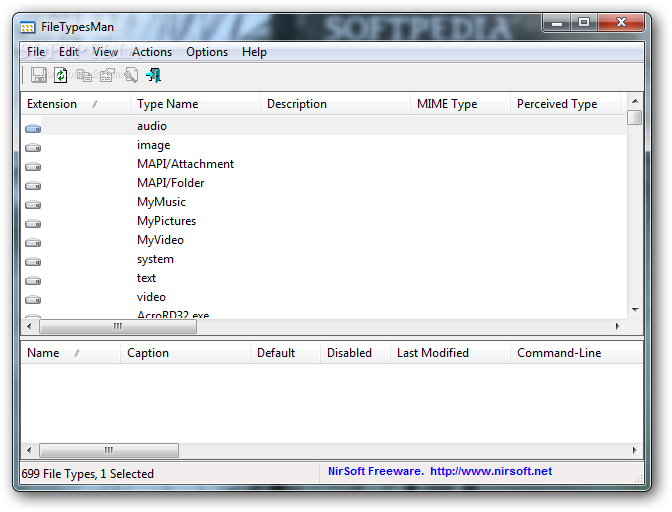Select the MAPI/Attachment type name
Image resolution: width=672 pixels, height=512 pixels.
[185, 164]
